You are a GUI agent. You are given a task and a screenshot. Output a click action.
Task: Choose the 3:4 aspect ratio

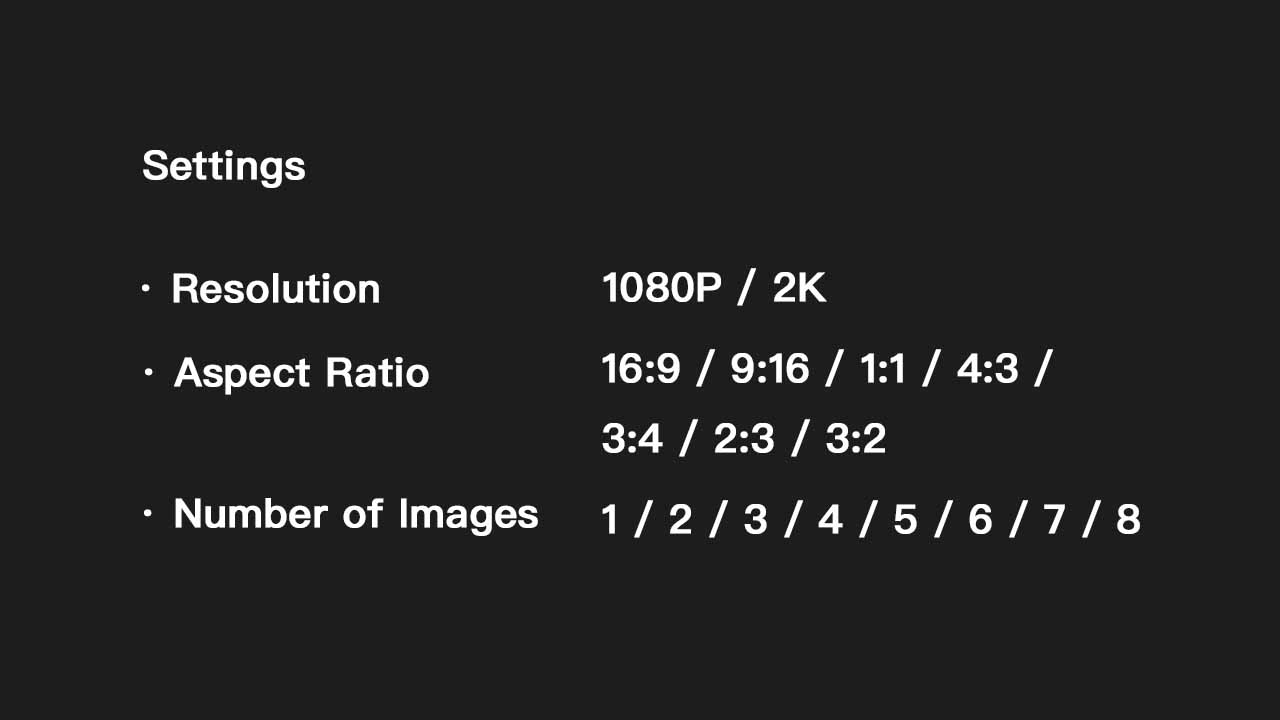(x=632, y=439)
